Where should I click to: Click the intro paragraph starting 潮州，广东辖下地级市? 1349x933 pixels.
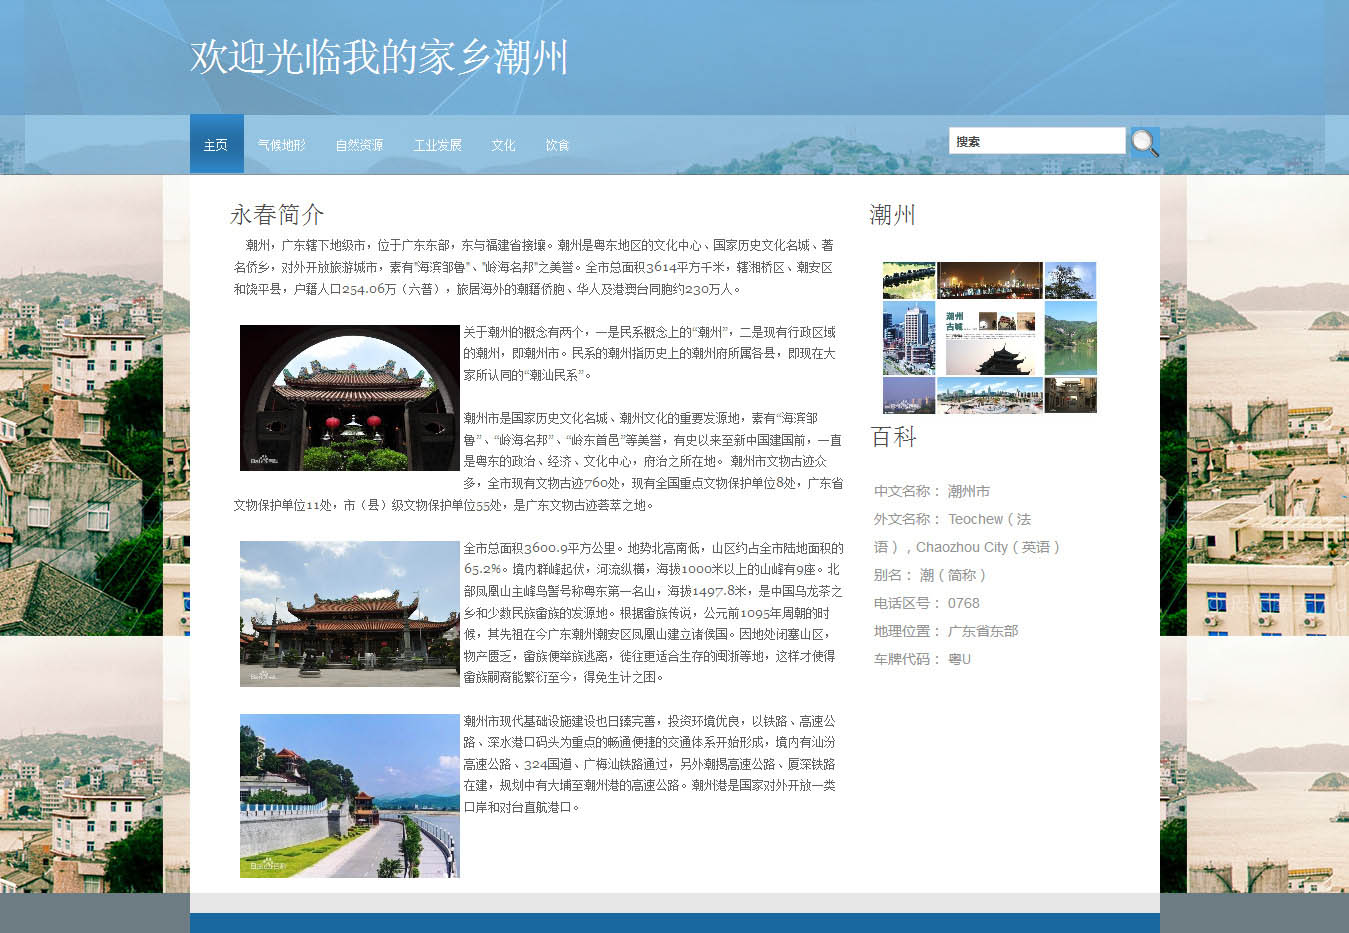click(534, 267)
